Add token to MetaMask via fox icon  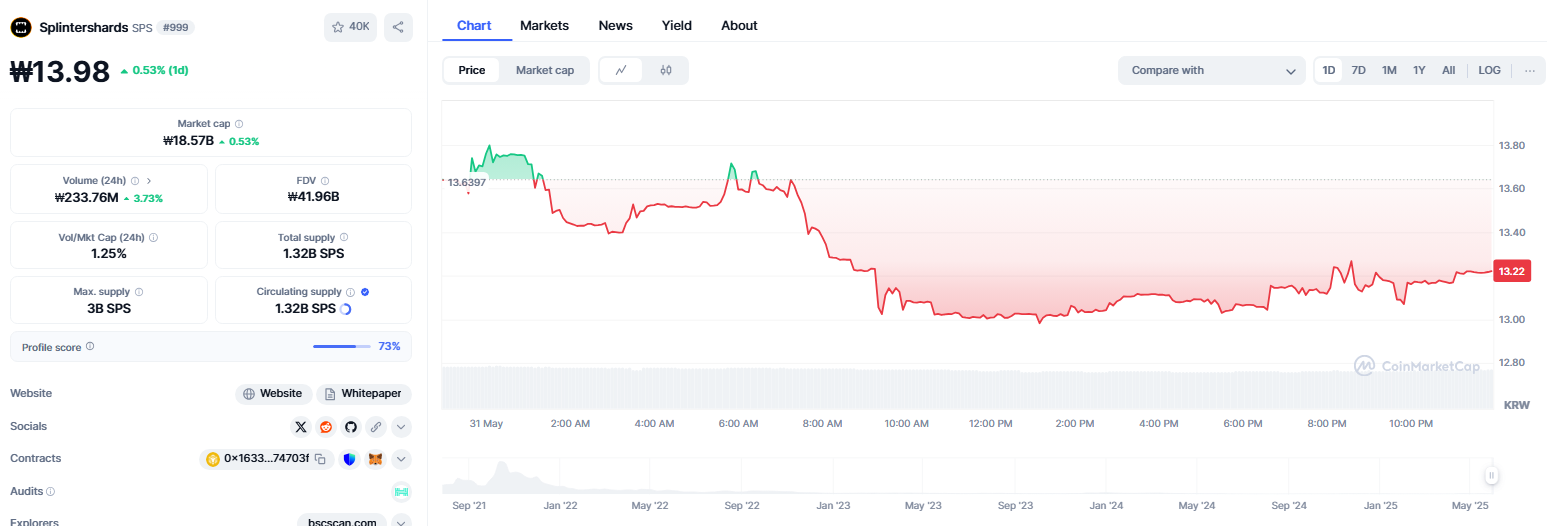pyautogui.click(x=375, y=459)
